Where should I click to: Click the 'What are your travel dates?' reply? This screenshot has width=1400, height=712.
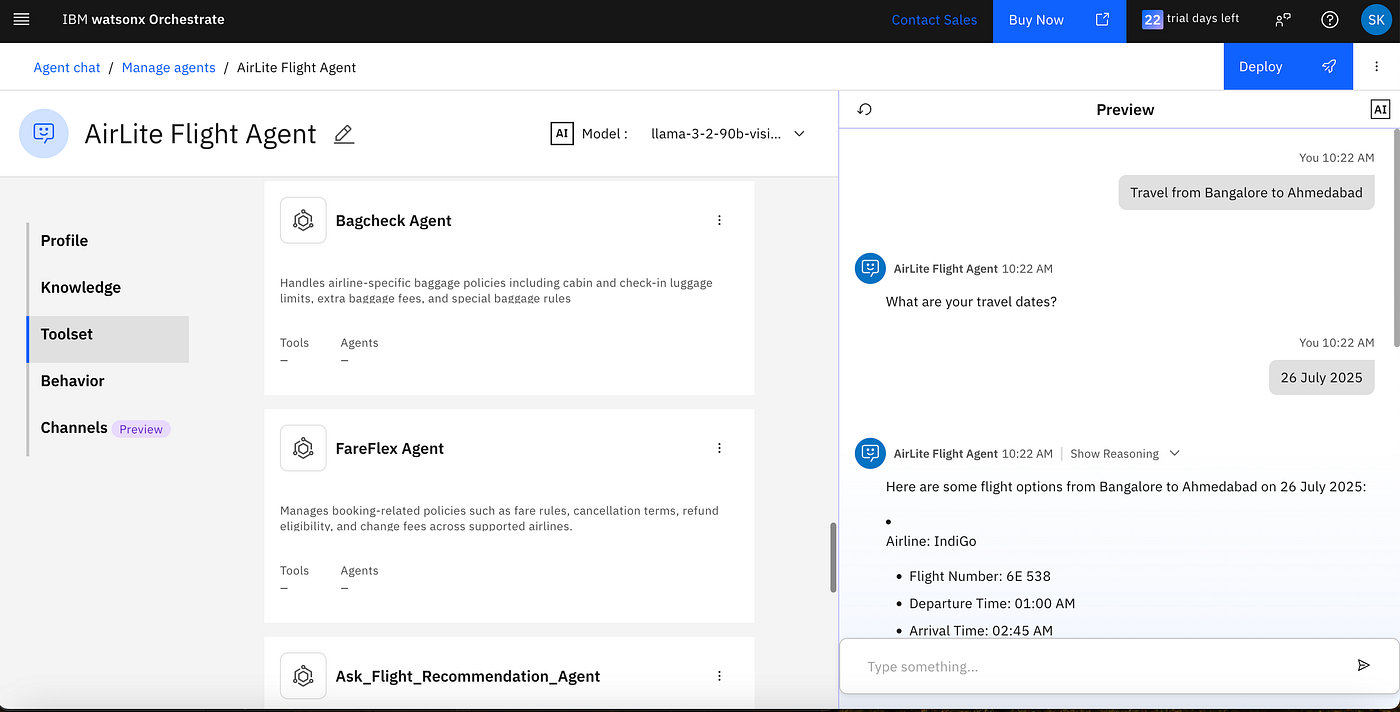pyautogui.click(x=971, y=301)
